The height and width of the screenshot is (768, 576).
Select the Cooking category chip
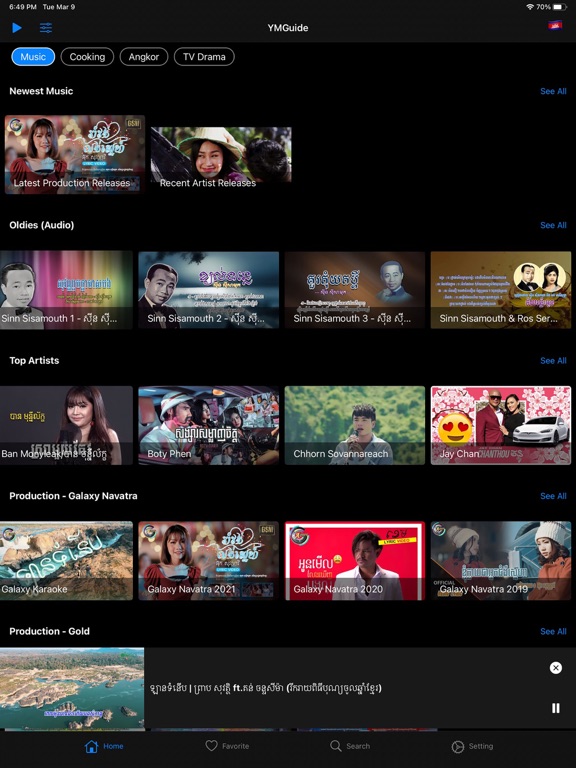(87, 57)
